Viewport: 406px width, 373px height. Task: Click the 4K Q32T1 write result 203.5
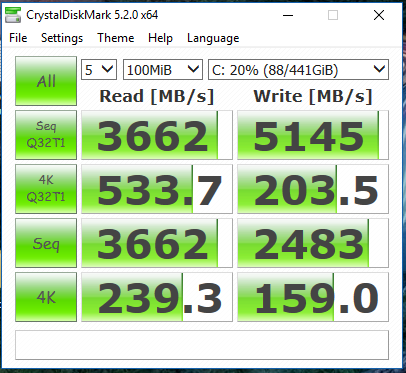pyautogui.click(x=313, y=189)
